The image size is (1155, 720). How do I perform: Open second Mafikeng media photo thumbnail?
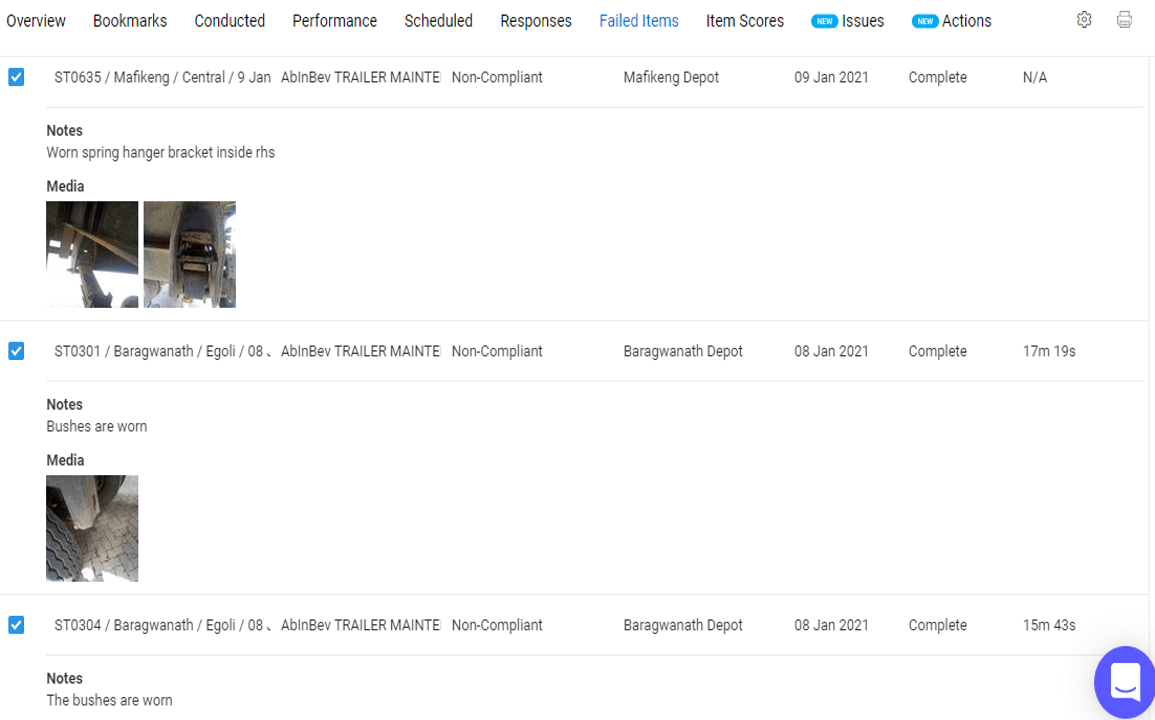pyautogui.click(x=189, y=254)
